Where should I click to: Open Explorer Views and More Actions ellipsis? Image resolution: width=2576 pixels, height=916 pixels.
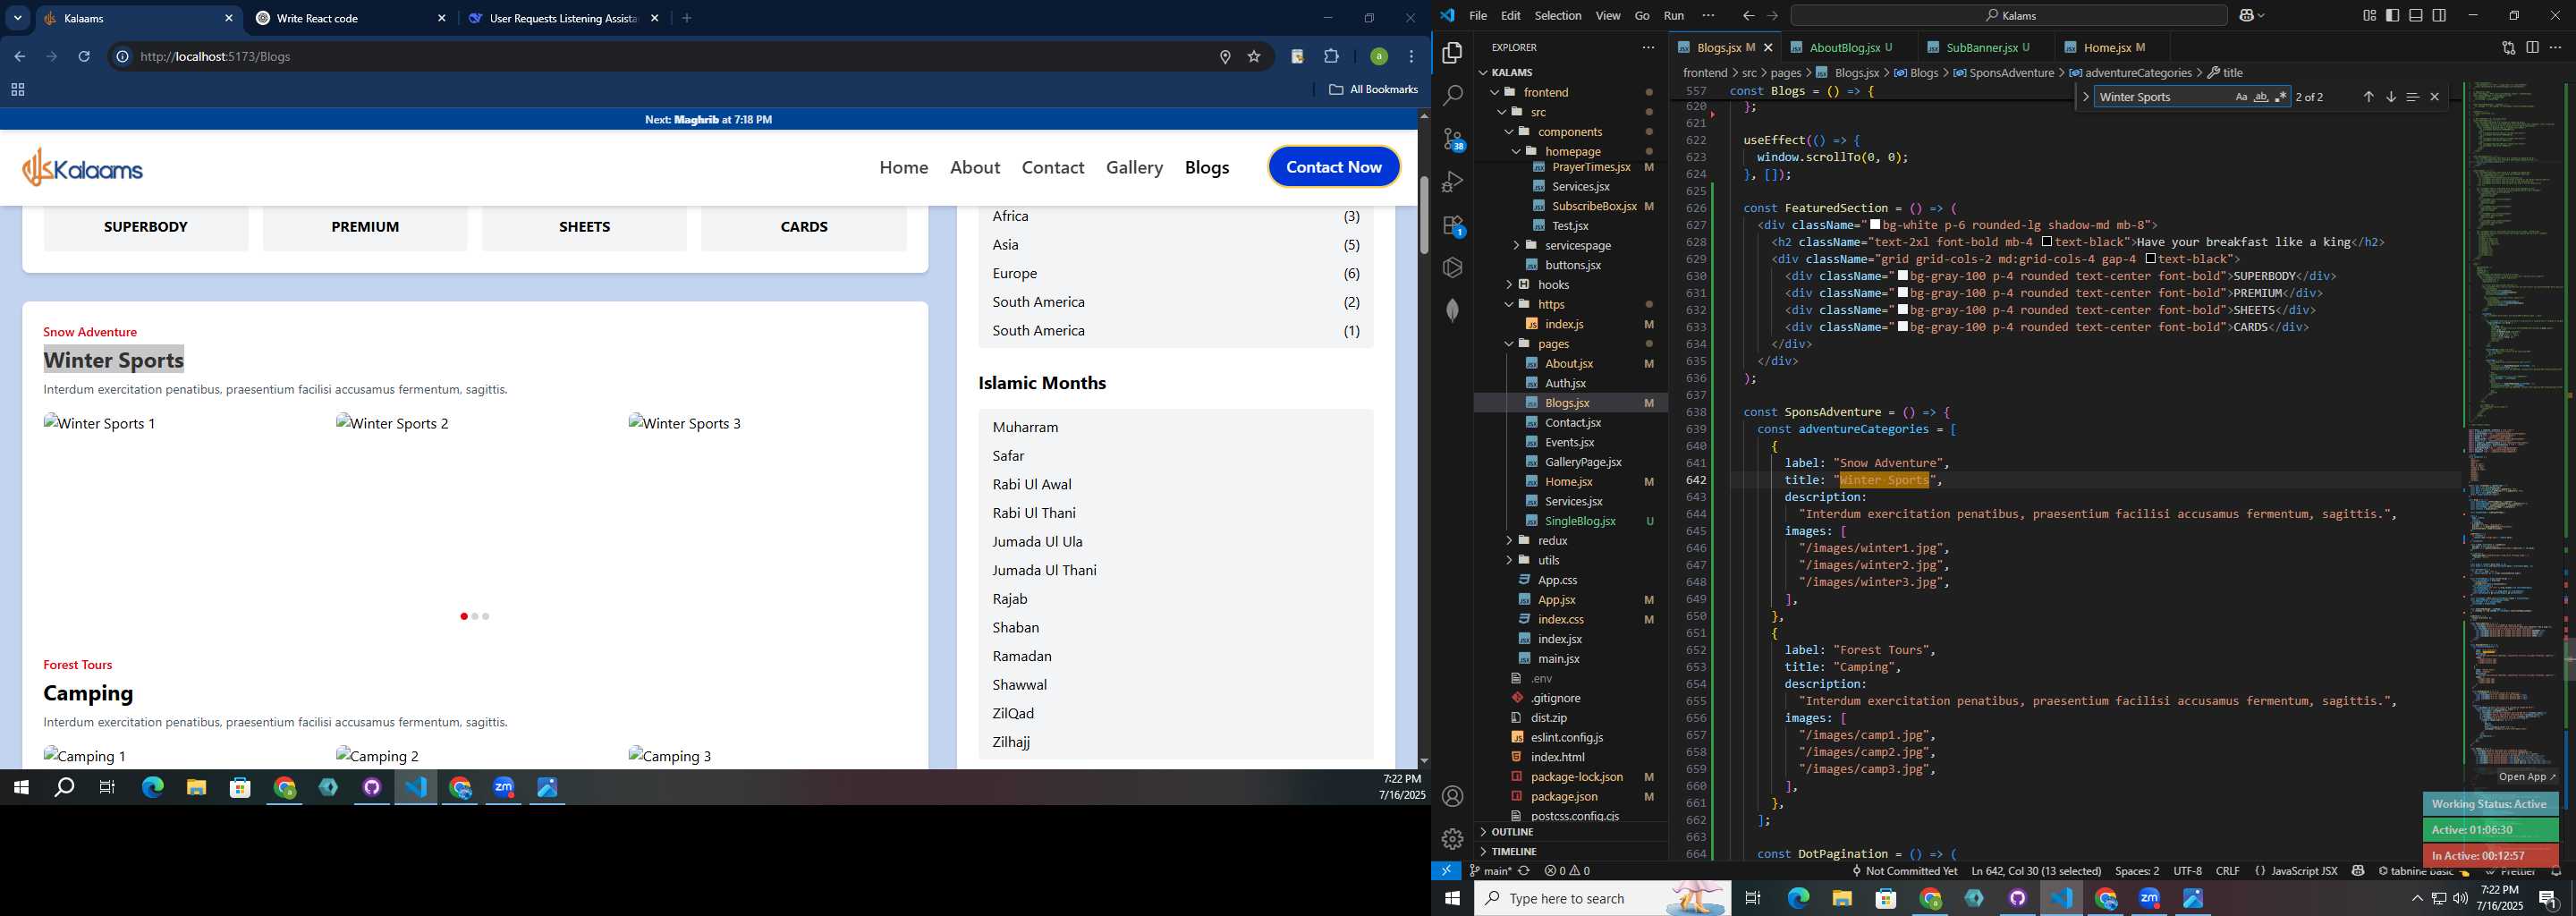pos(1648,47)
